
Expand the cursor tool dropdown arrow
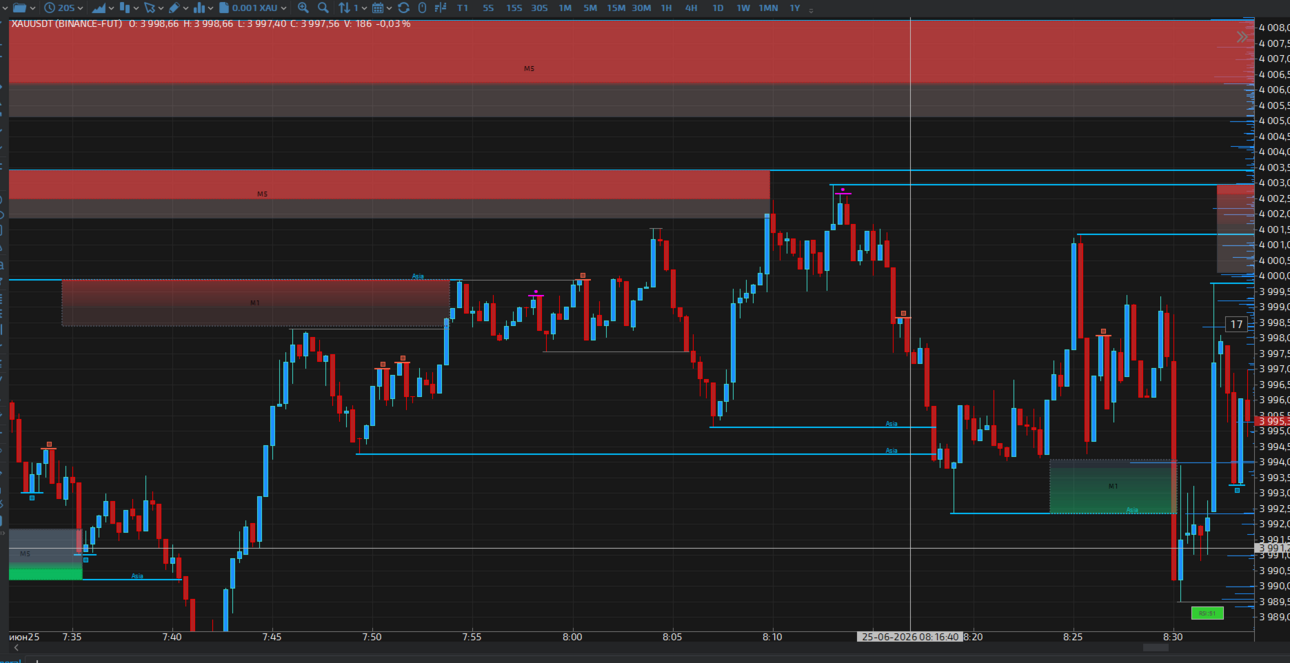(x=161, y=8)
